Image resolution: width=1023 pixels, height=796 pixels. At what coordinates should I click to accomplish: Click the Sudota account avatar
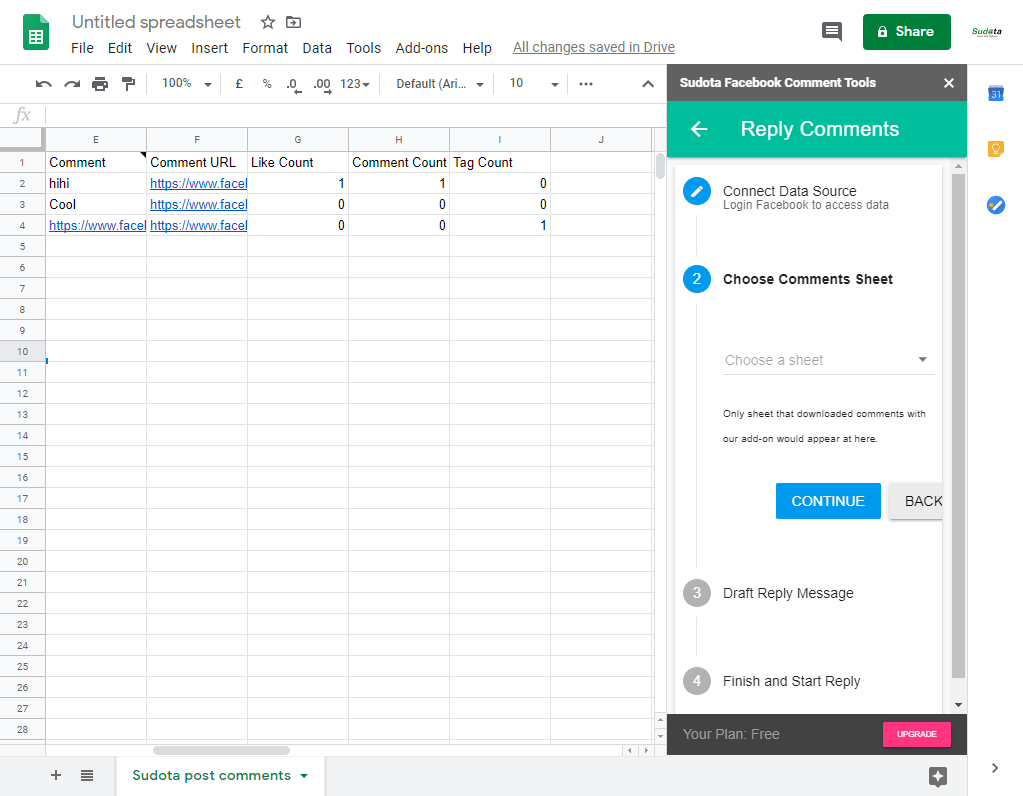click(x=986, y=31)
